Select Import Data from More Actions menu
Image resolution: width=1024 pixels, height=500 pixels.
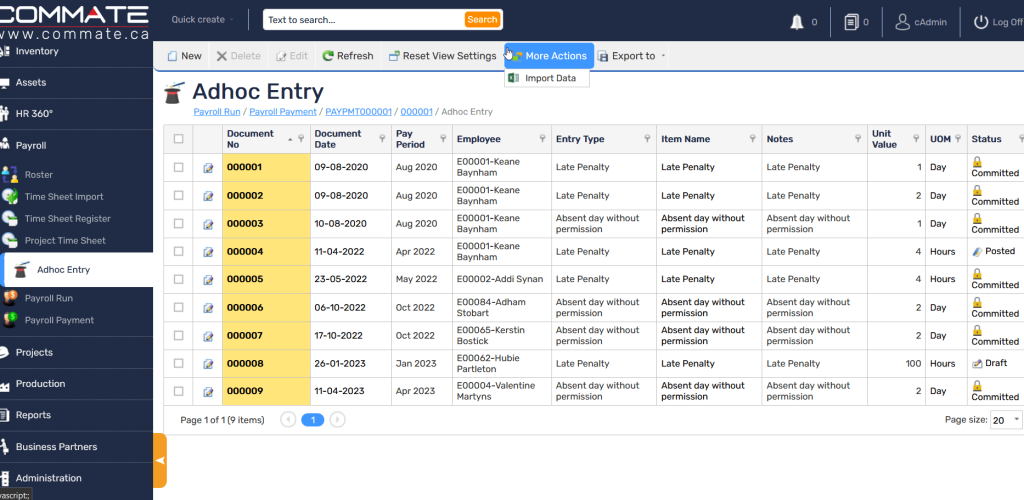click(547, 78)
